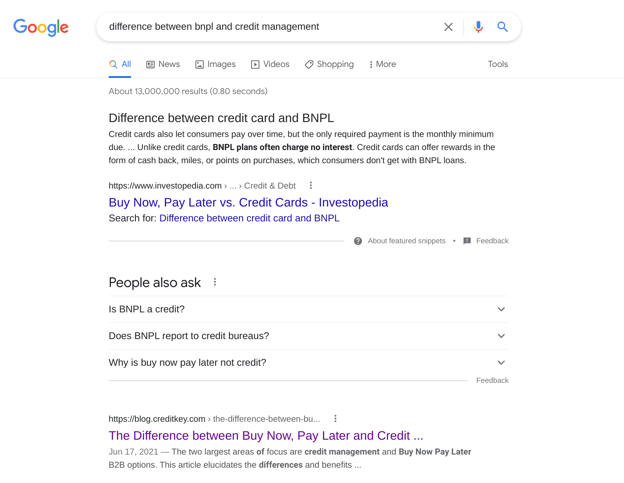Expand "Is BNPL a credit?" question
Screen dimensions: 624x483
308,309
